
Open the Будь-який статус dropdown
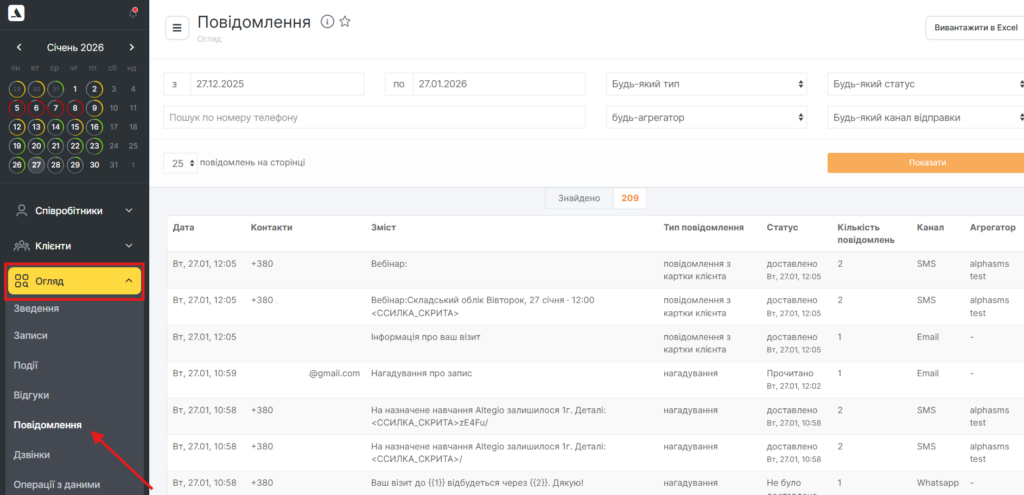(925, 84)
